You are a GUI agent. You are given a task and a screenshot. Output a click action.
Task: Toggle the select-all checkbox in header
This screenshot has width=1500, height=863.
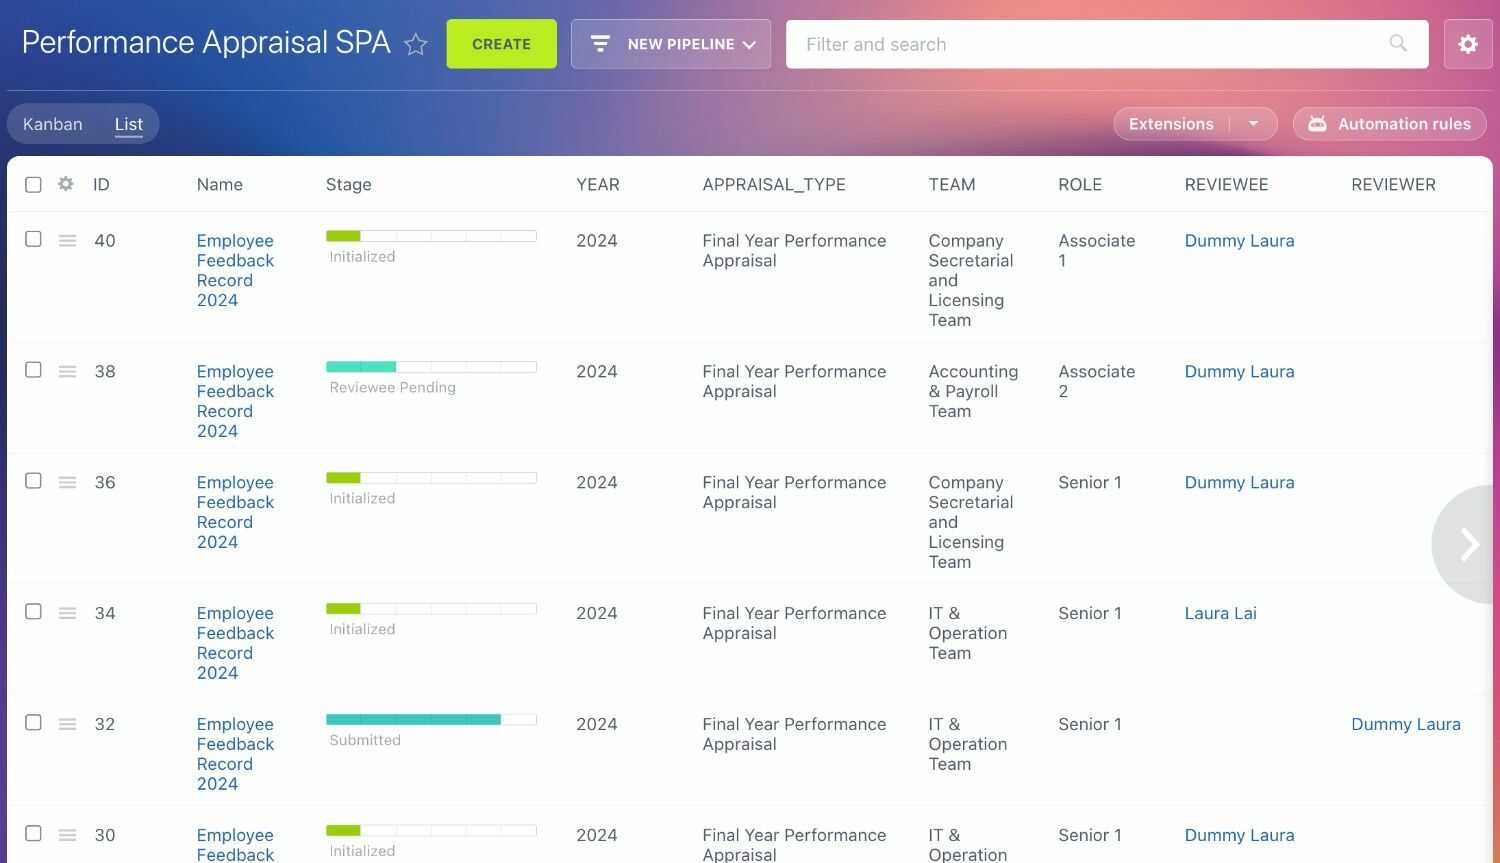tap(33, 185)
